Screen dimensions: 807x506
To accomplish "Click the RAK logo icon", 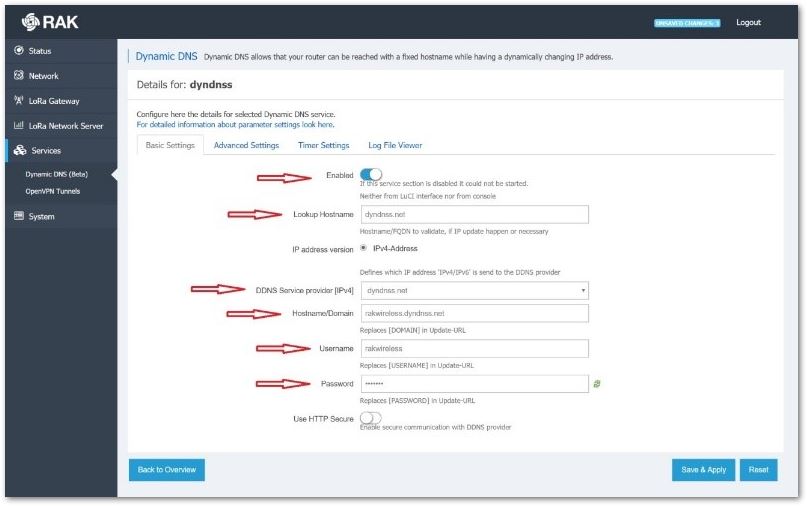I will [28, 20].
